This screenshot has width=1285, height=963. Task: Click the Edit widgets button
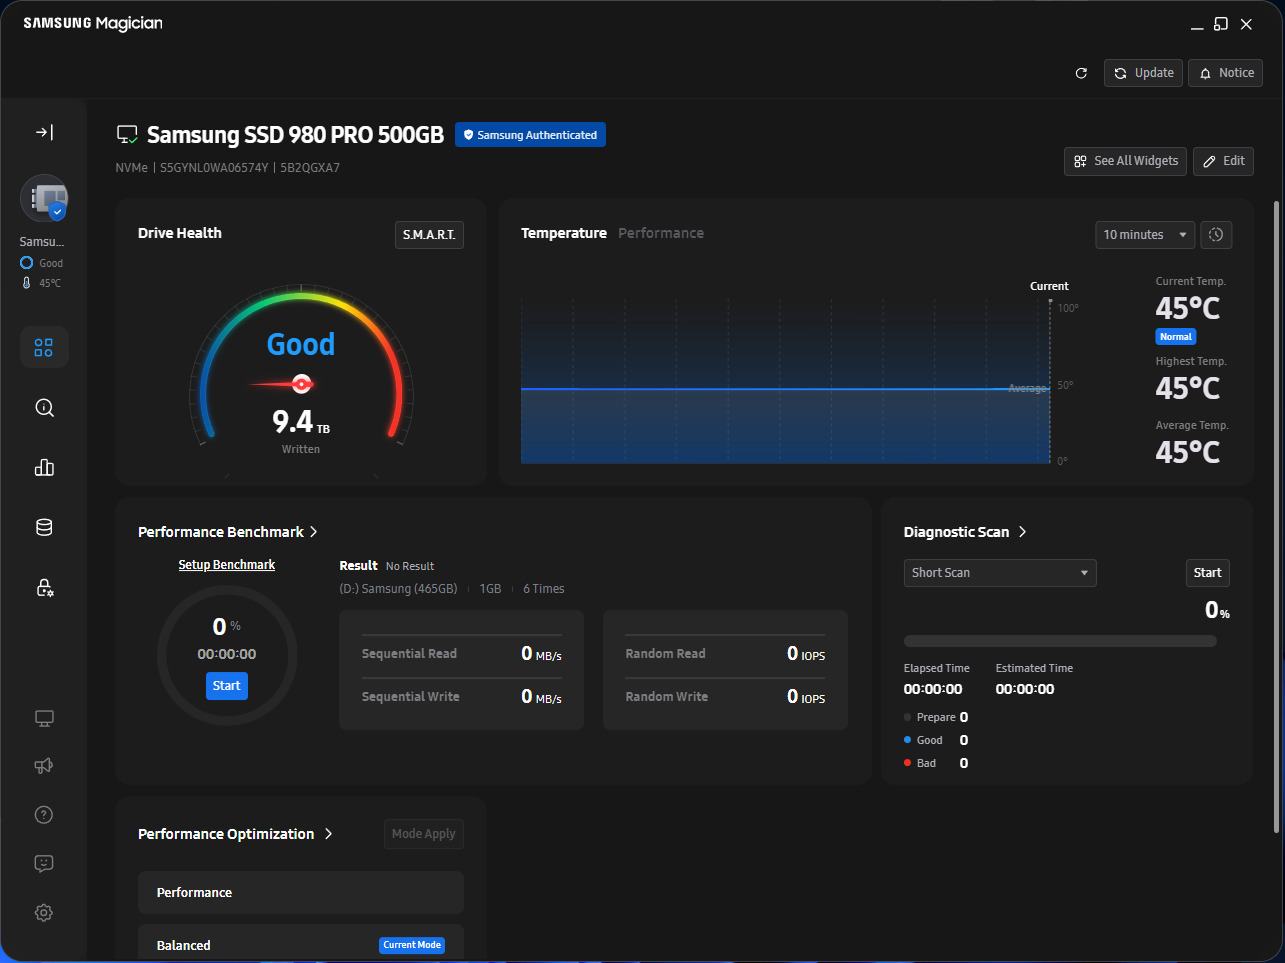pyautogui.click(x=1224, y=161)
